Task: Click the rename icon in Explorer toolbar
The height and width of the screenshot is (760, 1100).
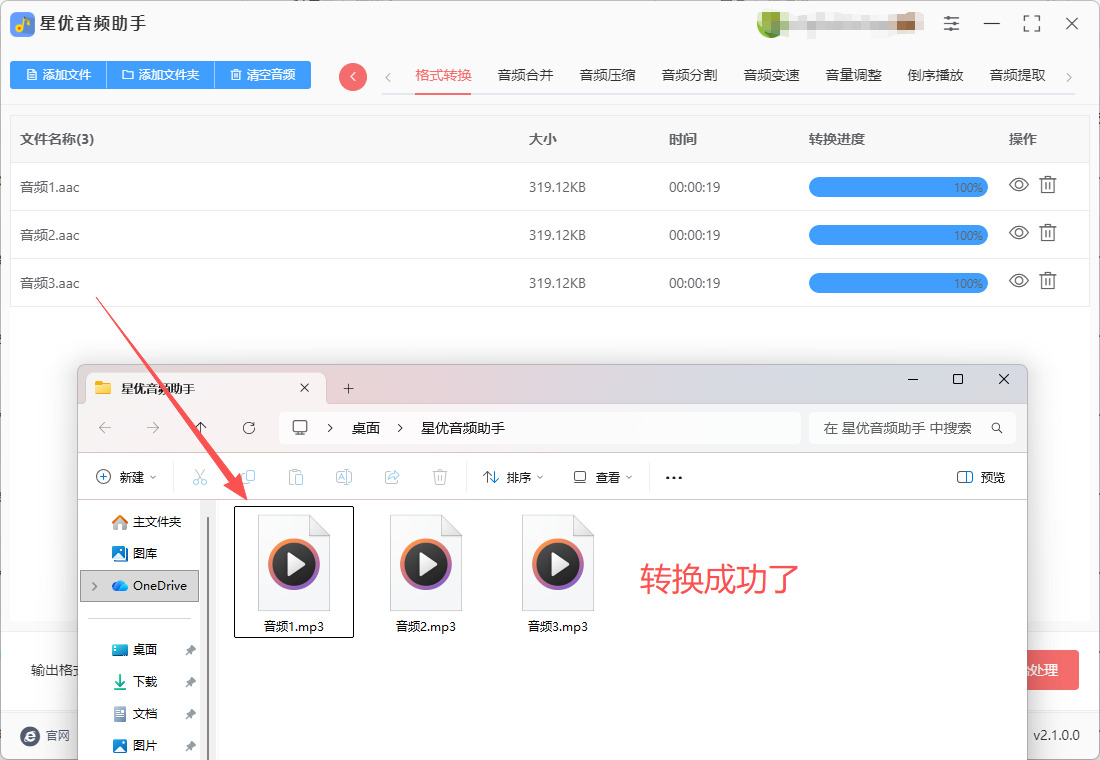Action: pyautogui.click(x=344, y=477)
